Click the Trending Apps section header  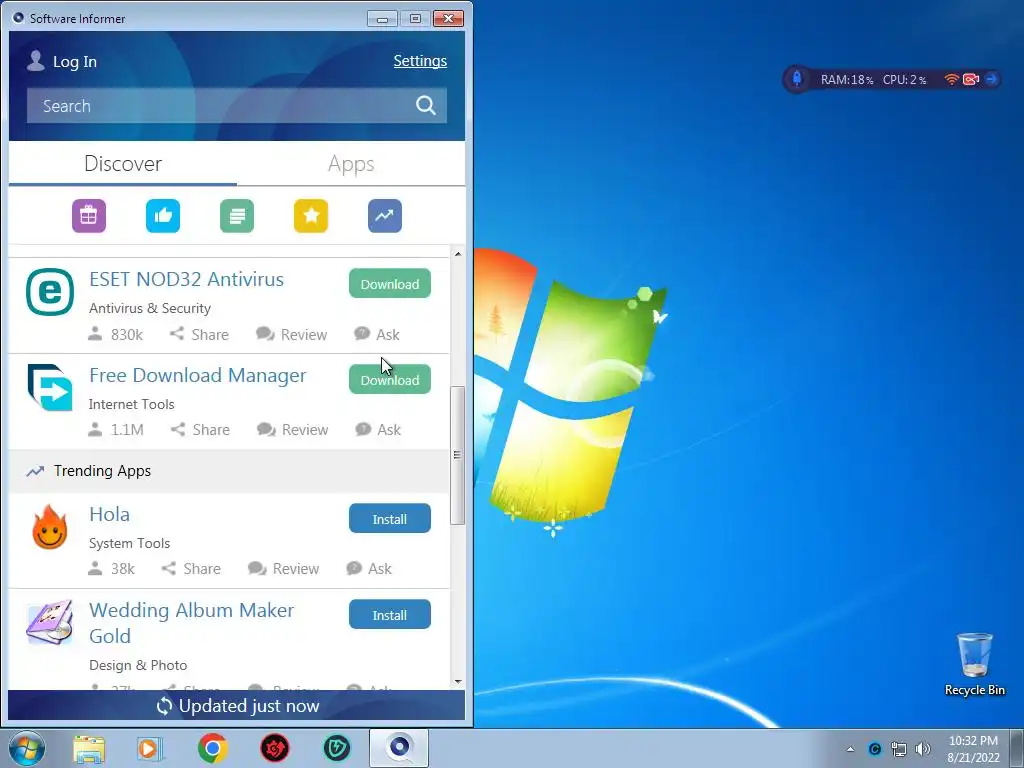229,471
